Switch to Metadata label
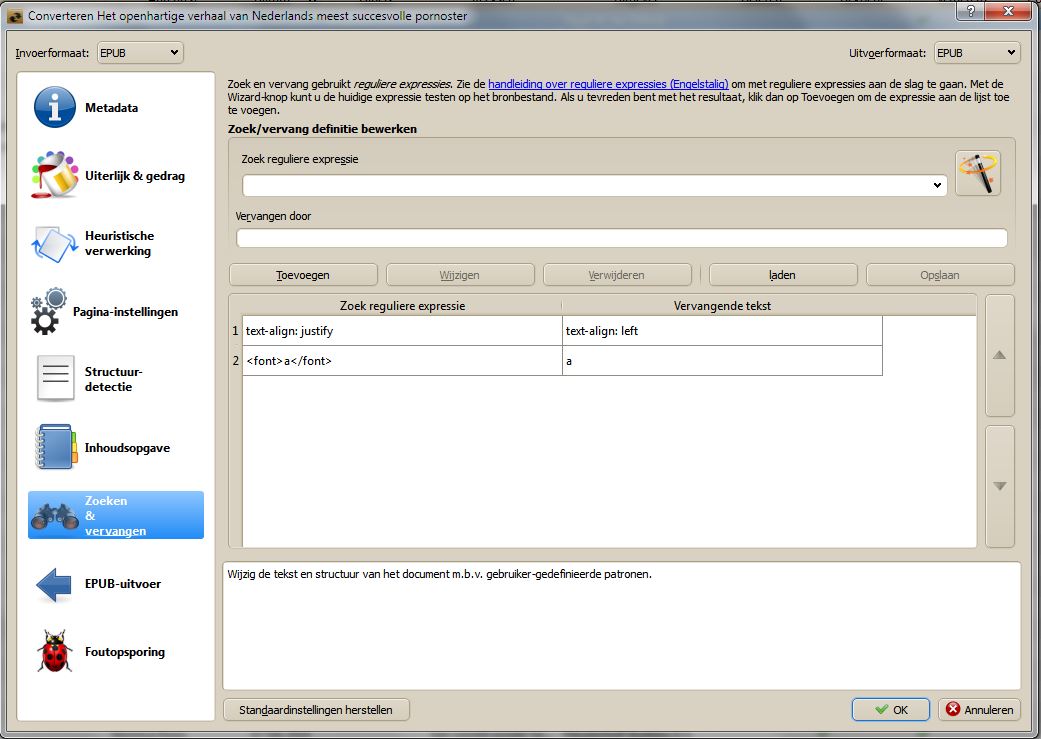 (x=111, y=108)
